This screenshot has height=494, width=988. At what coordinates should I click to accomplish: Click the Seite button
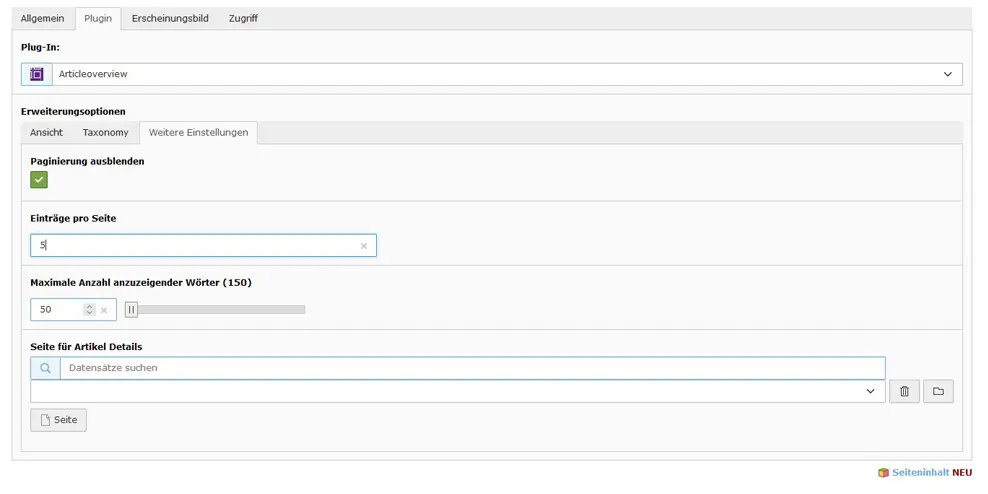tap(59, 420)
